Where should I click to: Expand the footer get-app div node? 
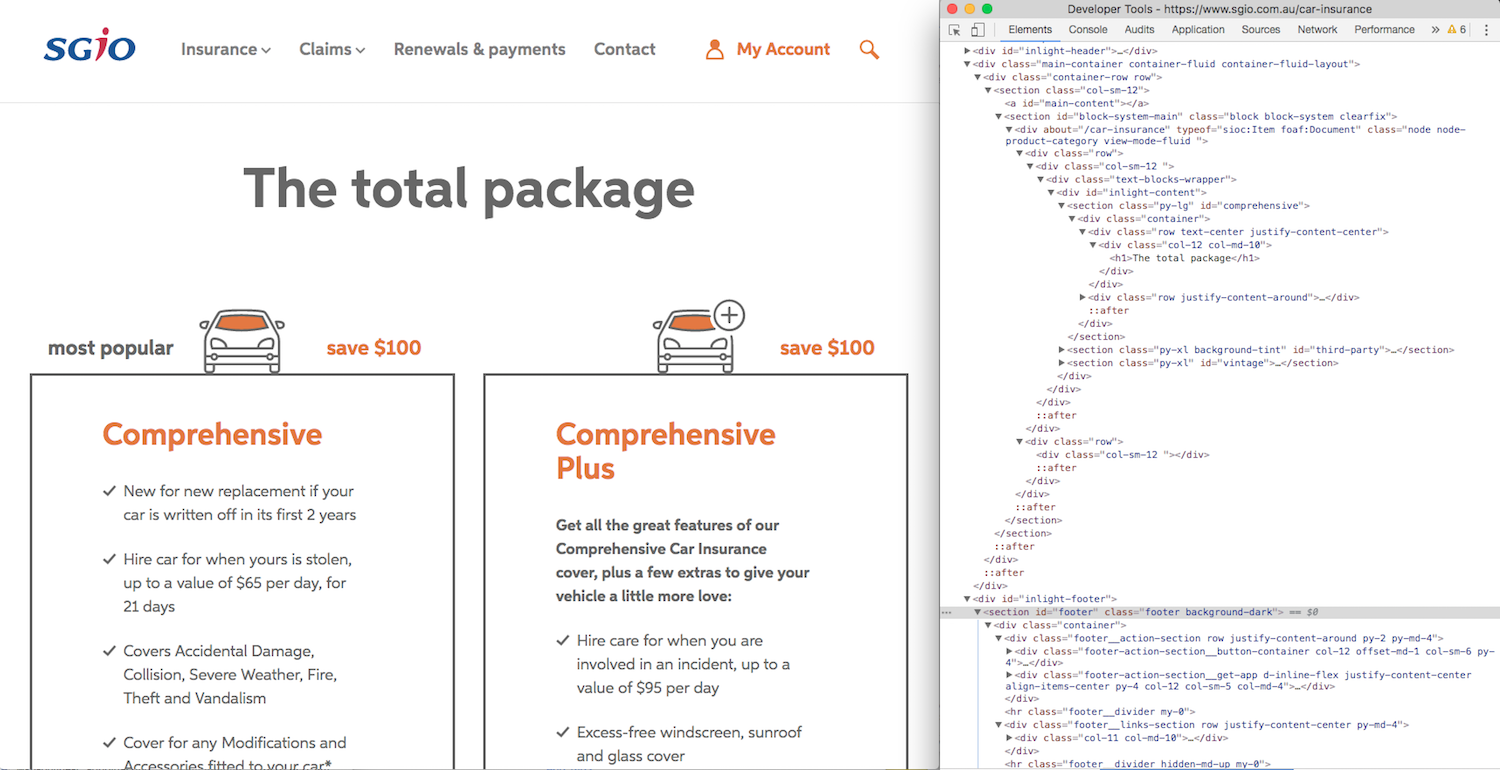1009,675
